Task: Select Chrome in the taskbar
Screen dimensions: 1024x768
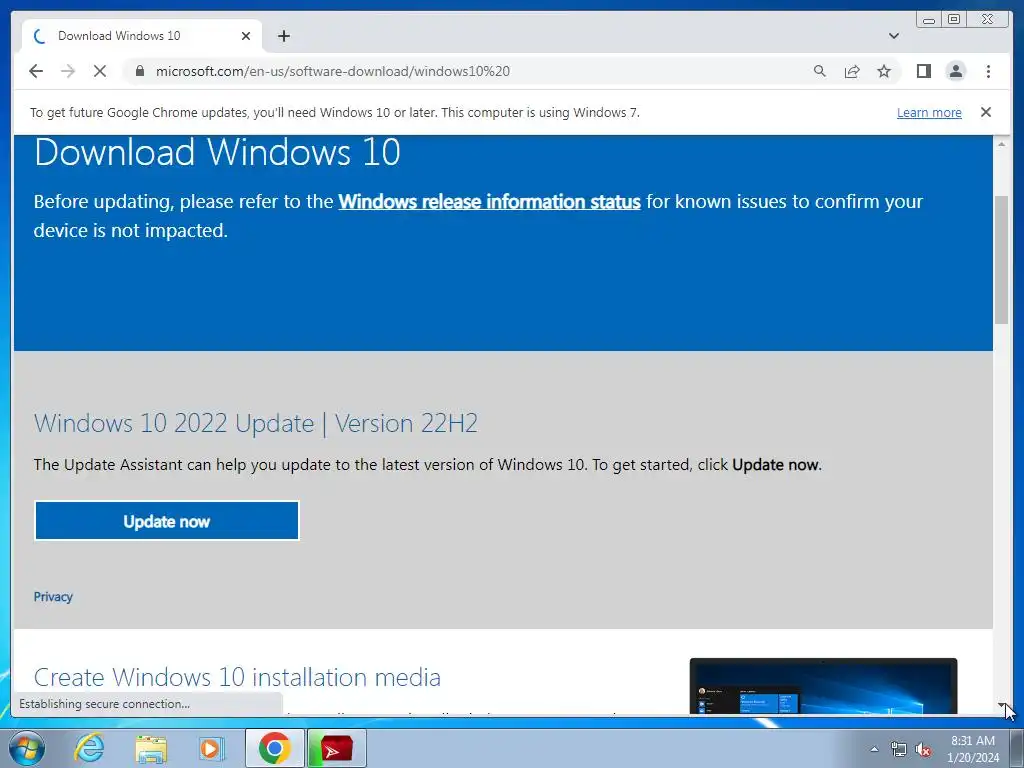Action: (274, 748)
